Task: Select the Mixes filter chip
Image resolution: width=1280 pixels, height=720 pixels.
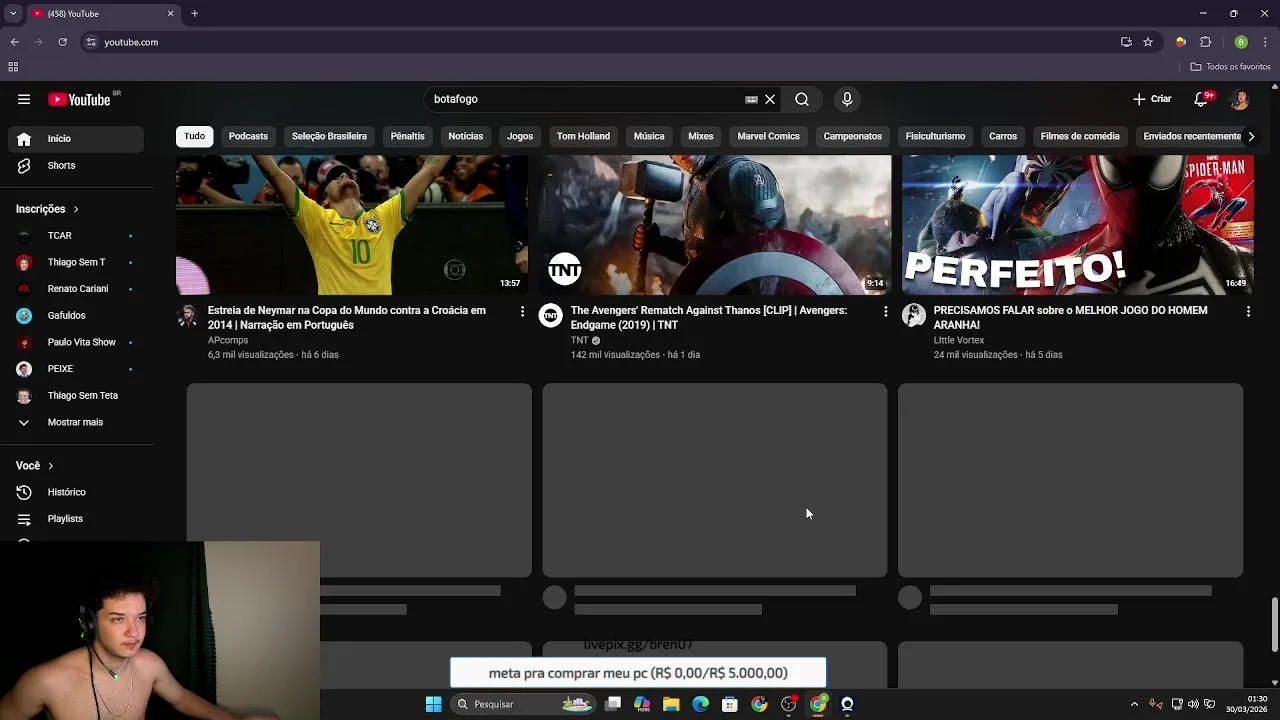Action: pyautogui.click(x=700, y=136)
